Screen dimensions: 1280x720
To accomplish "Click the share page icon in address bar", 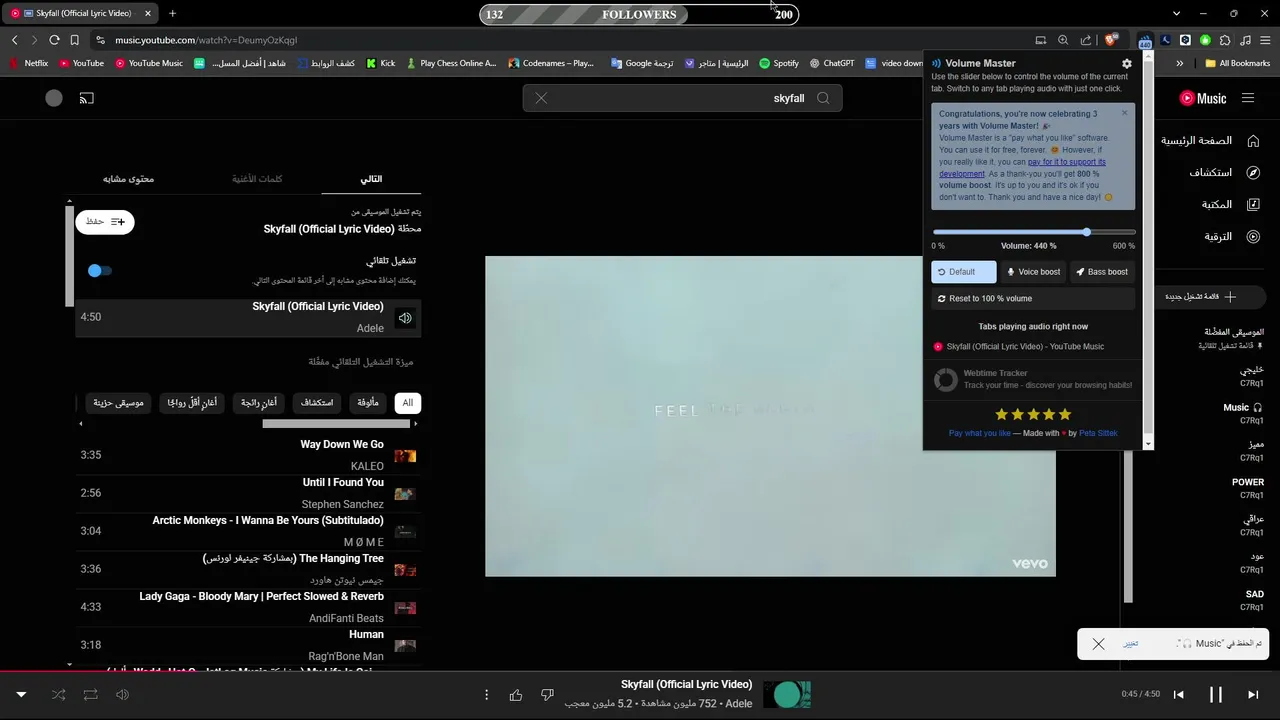I will tap(1086, 40).
